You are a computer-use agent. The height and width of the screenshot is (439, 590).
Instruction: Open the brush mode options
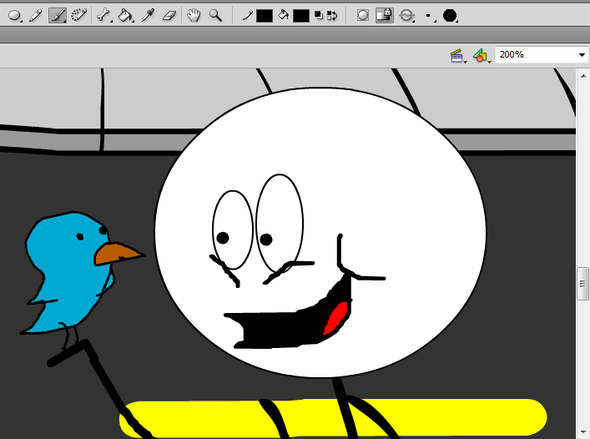point(407,16)
